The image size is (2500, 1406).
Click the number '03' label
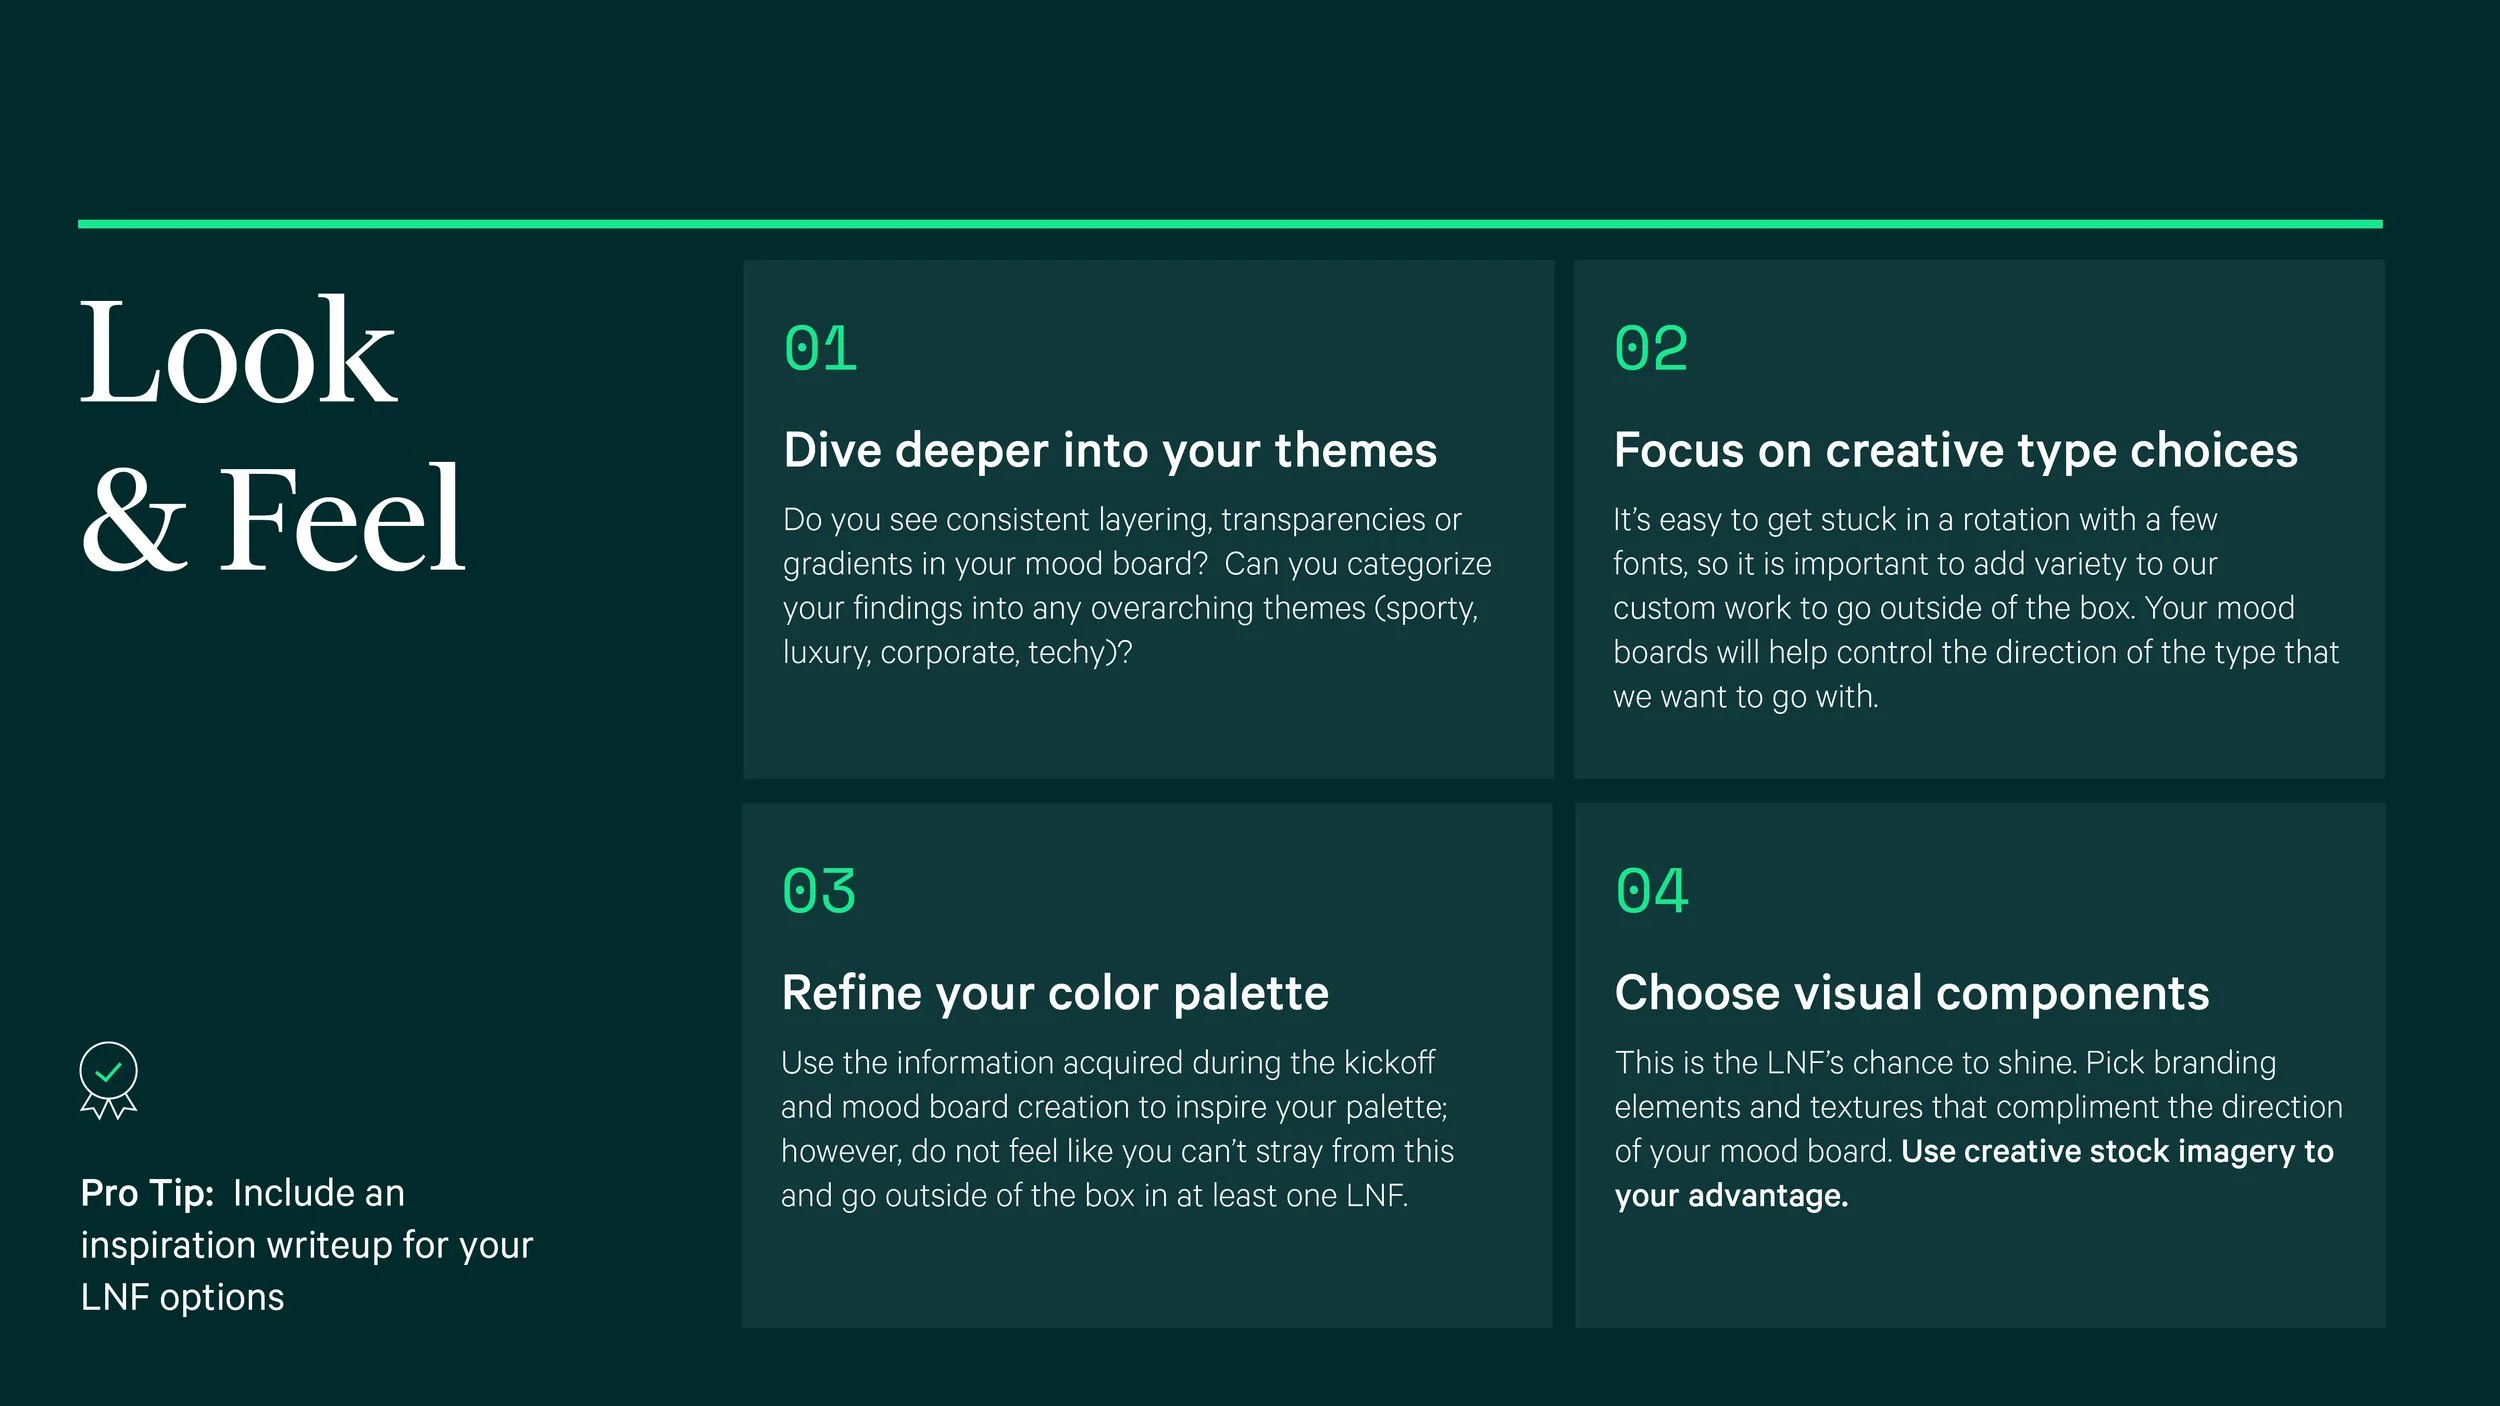coord(819,891)
